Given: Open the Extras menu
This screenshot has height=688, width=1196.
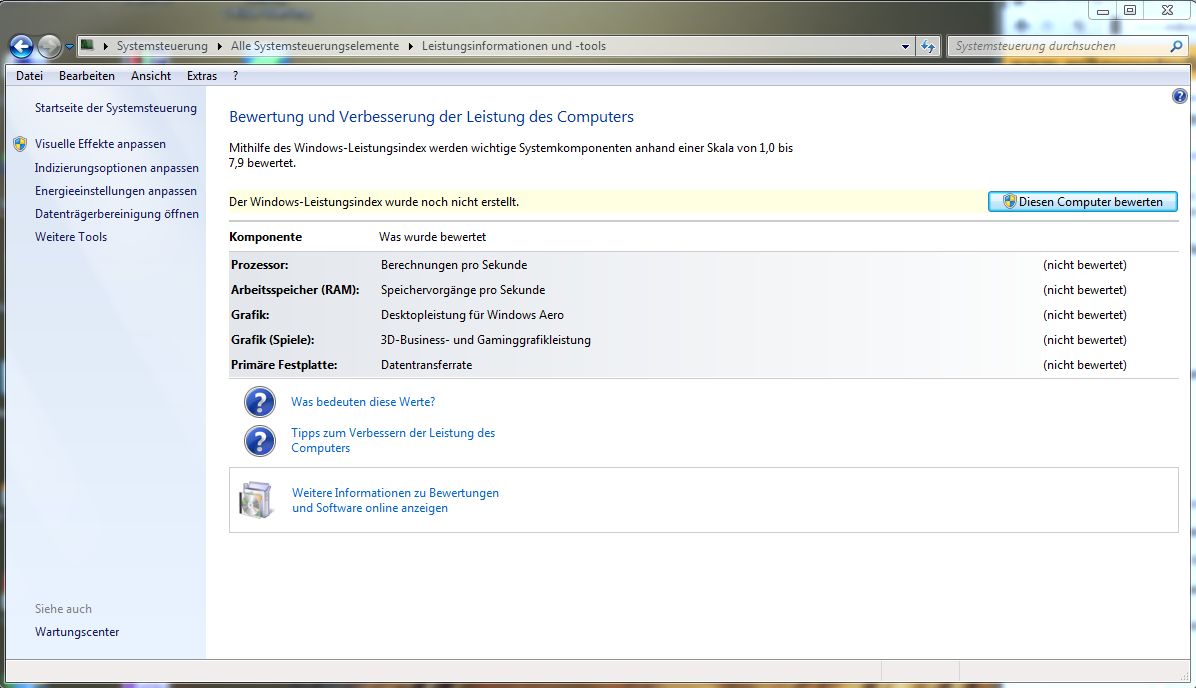Looking at the screenshot, I should tap(202, 76).
